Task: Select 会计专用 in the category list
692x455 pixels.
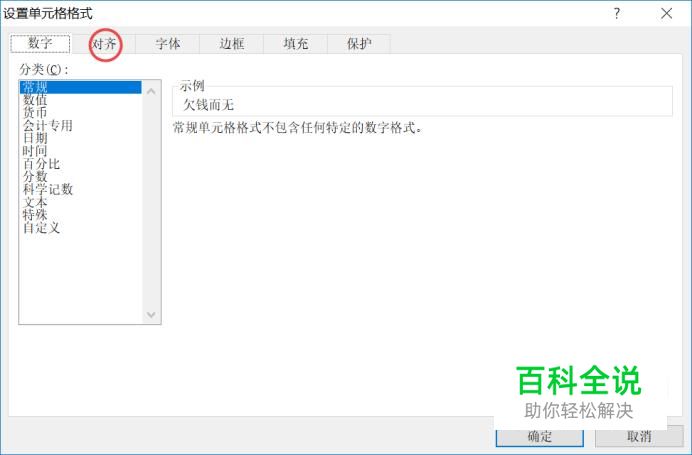Action: pos(81,125)
